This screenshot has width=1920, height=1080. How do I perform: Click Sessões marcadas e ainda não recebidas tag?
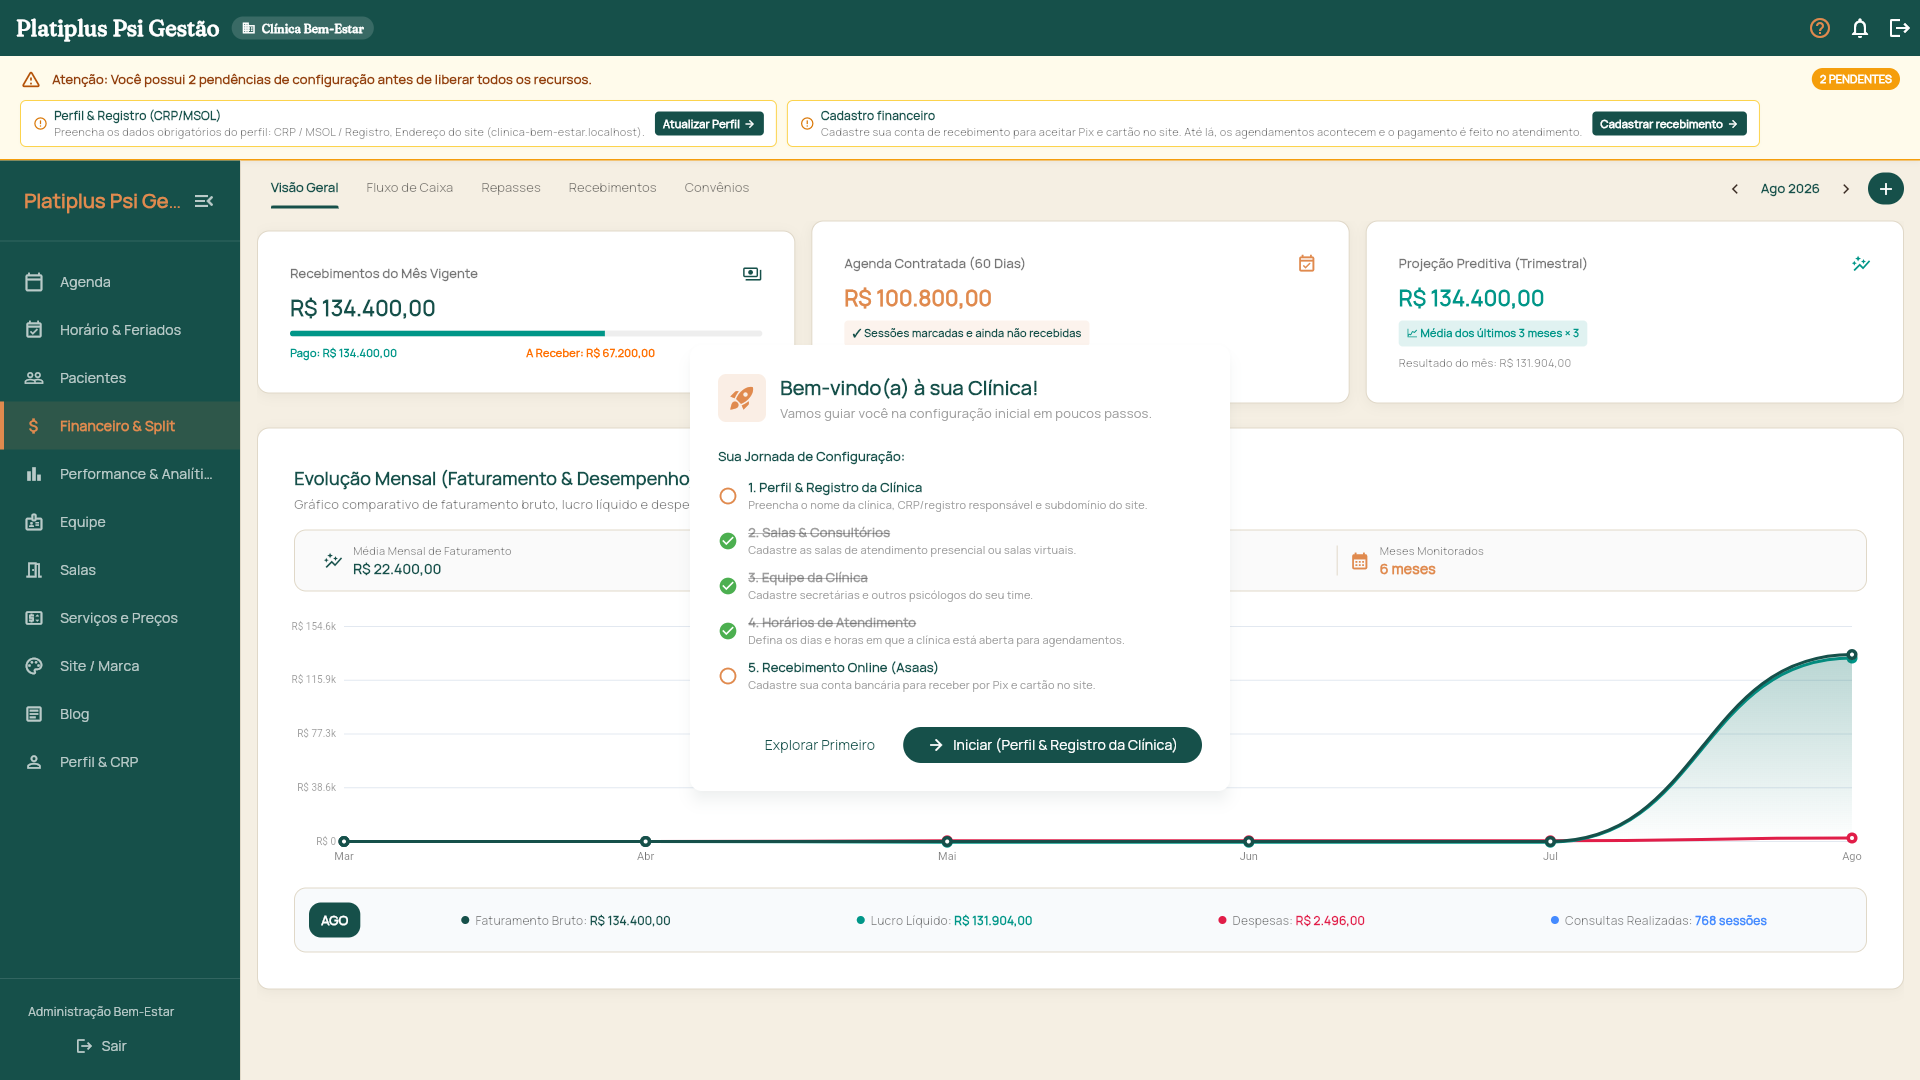[x=966, y=333]
